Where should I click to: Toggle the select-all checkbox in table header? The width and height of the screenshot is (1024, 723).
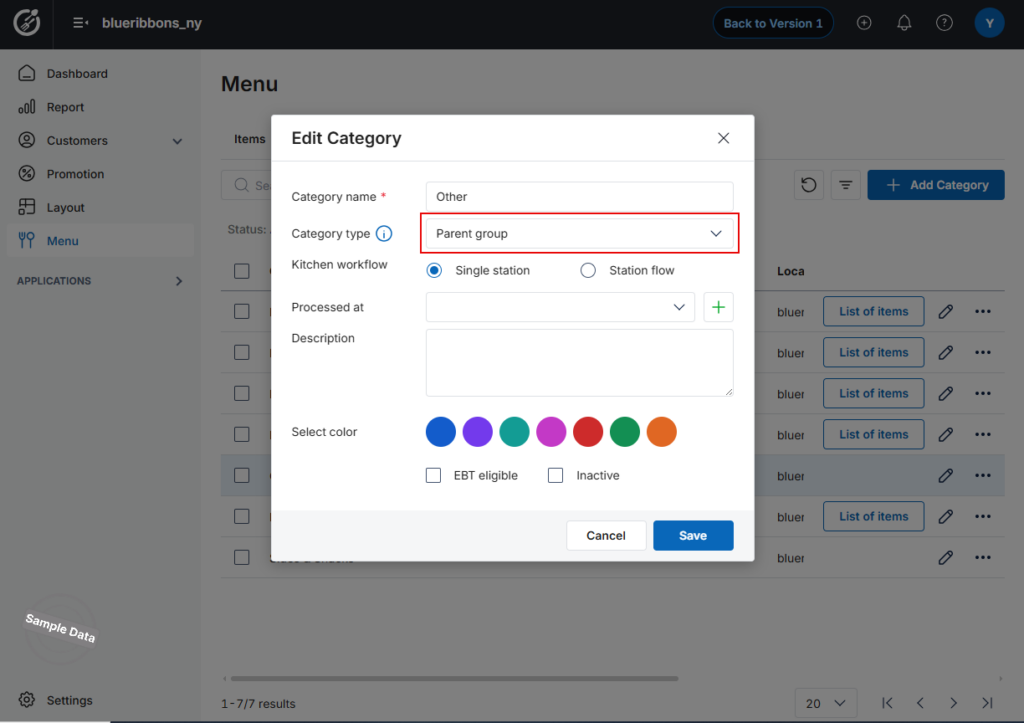pos(242,271)
